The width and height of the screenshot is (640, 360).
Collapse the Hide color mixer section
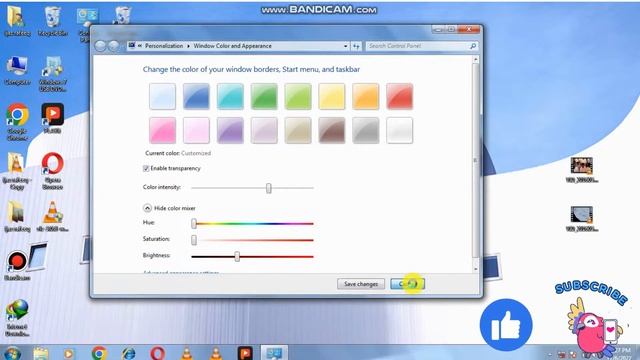(147, 208)
